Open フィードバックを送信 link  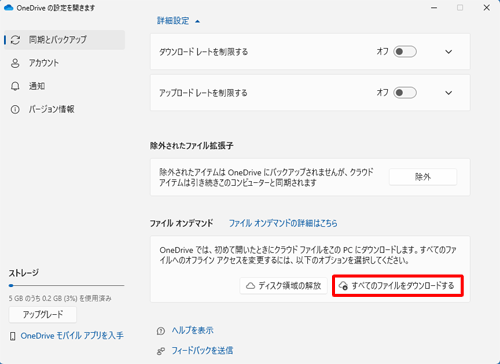pos(202,351)
